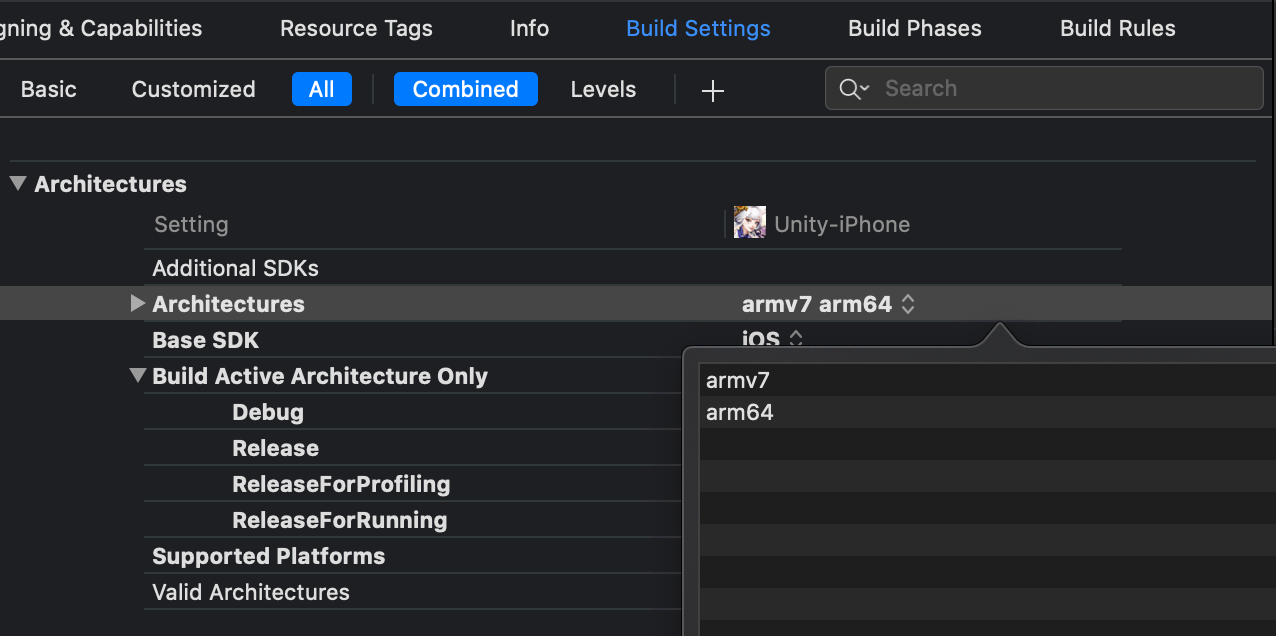Open the armv7 arm64 architectures dropdown

click(828, 304)
